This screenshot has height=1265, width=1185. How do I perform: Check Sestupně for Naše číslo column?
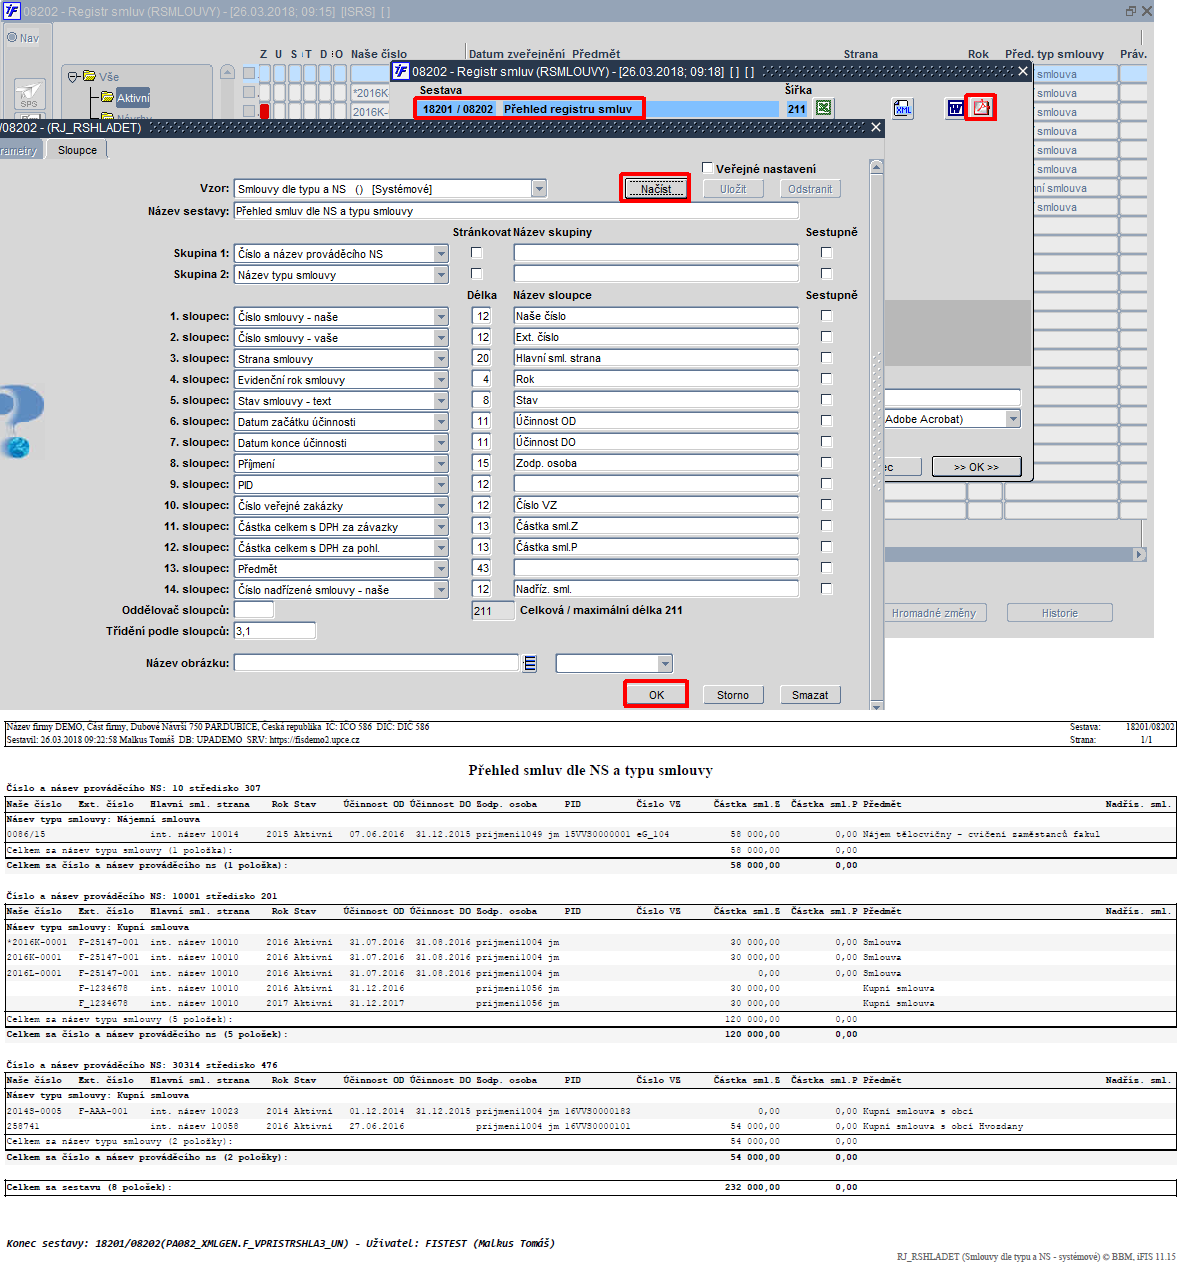[826, 316]
